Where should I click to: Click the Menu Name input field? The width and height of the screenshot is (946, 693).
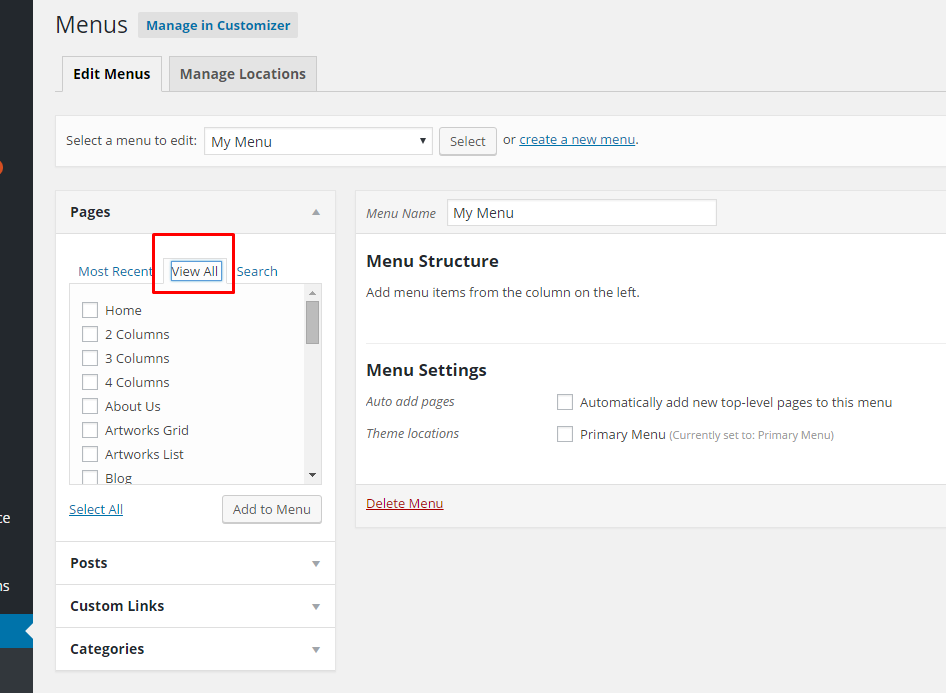click(x=582, y=213)
